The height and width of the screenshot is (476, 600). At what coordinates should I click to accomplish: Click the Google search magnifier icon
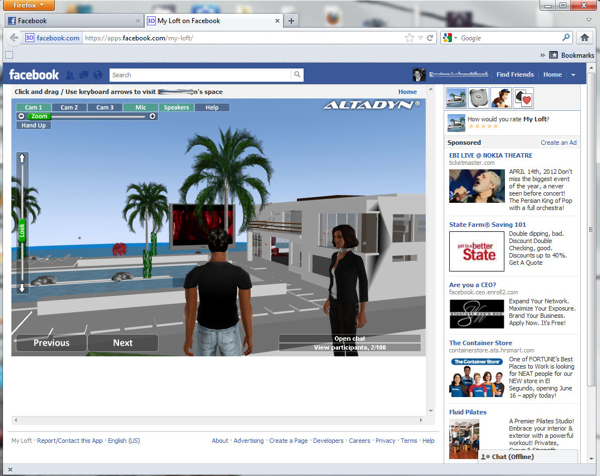[566, 37]
